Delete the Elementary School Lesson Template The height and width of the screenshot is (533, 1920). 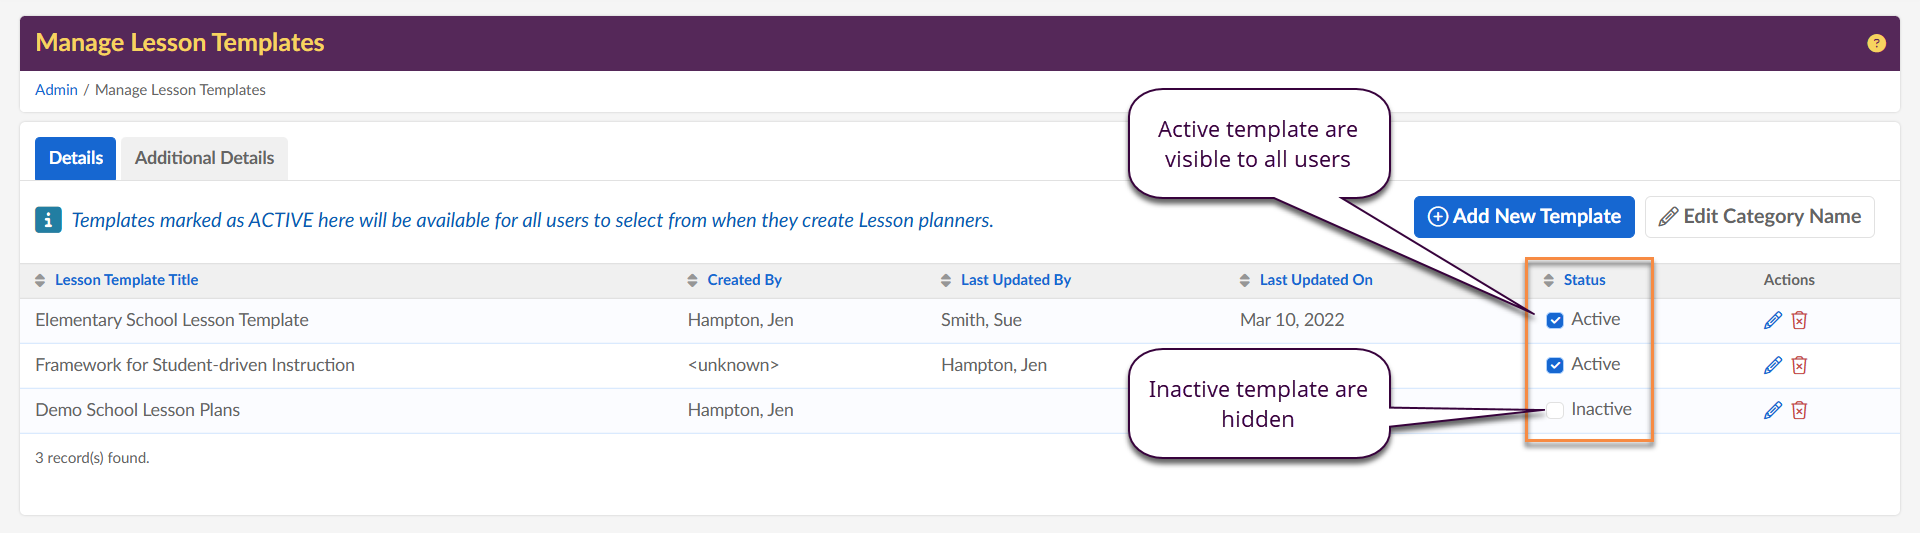[x=1799, y=320]
